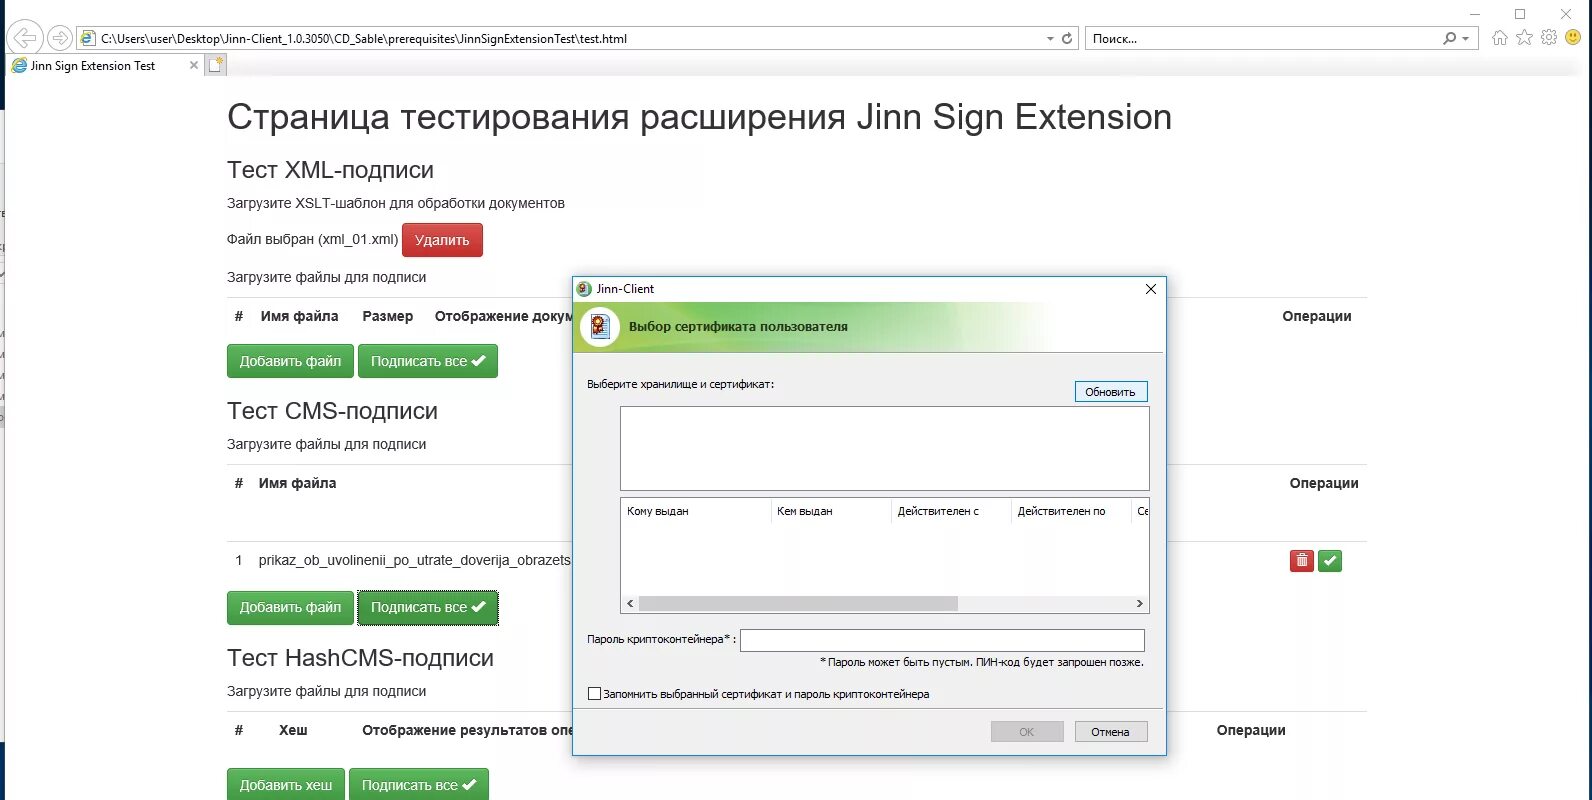Screen dimensions: 1592x800
Task: Click the Операции header in CMS table
Action: click(1324, 483)
